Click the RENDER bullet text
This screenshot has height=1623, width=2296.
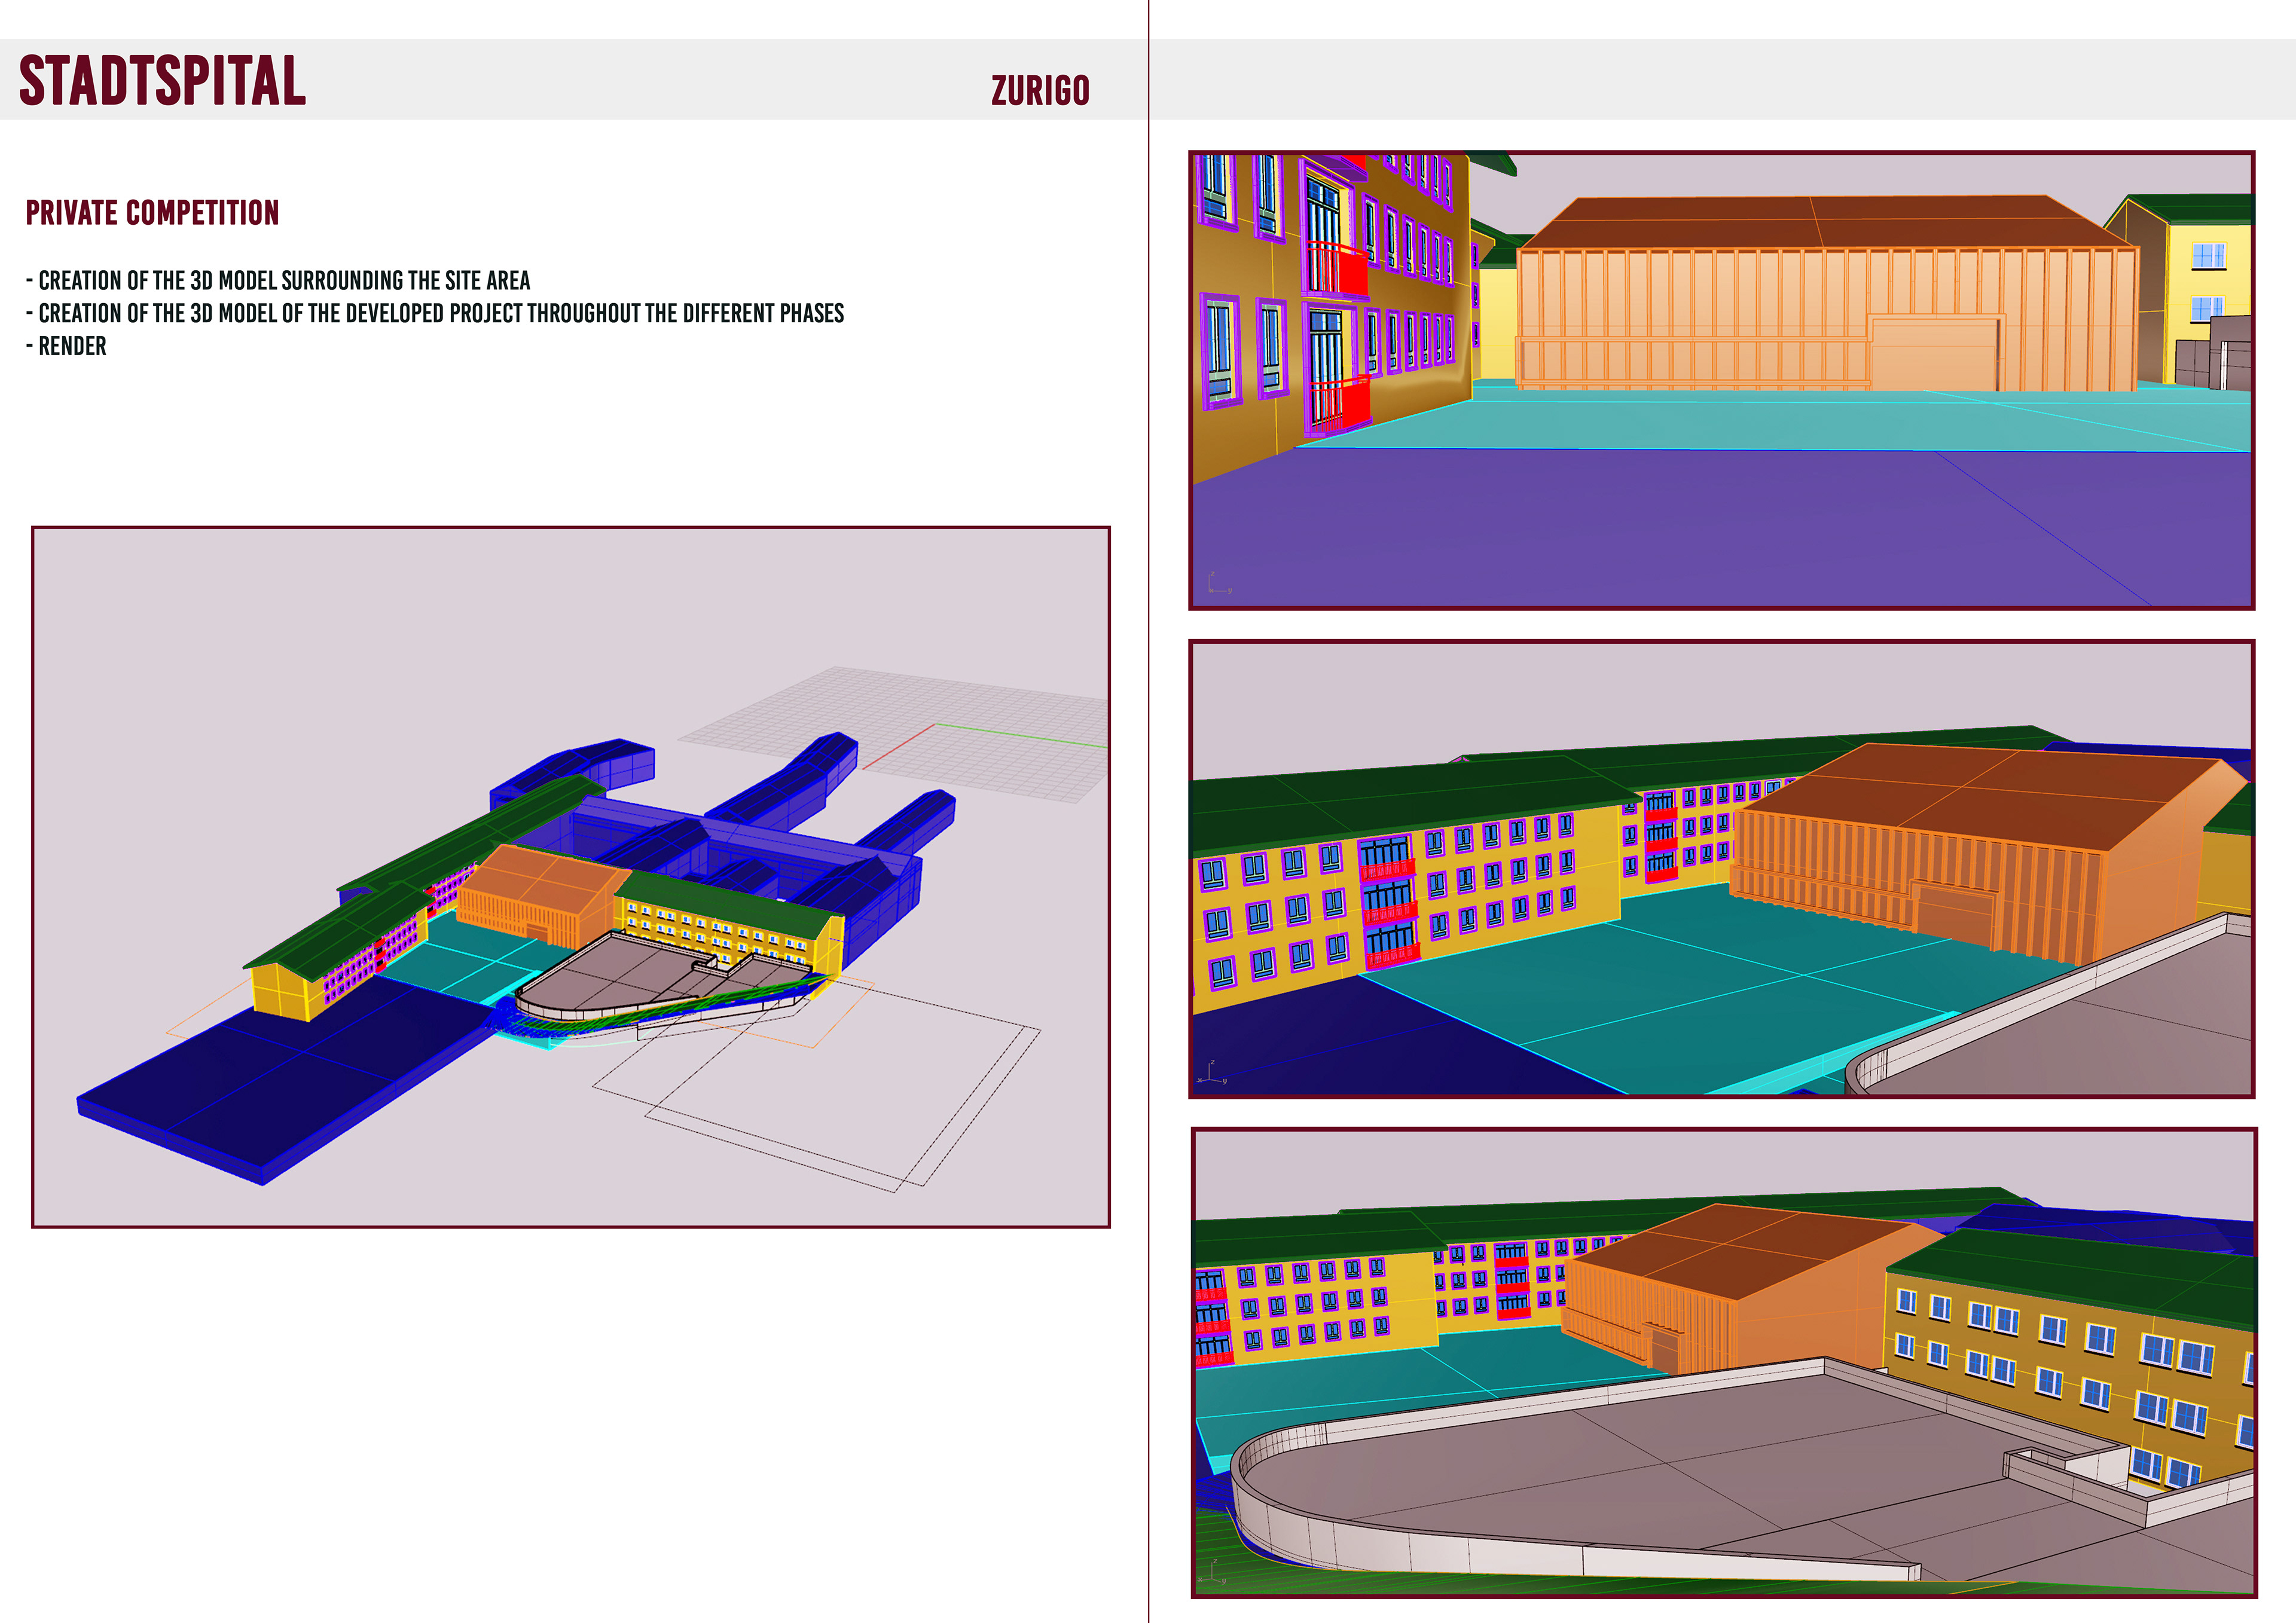coord(71,347)
